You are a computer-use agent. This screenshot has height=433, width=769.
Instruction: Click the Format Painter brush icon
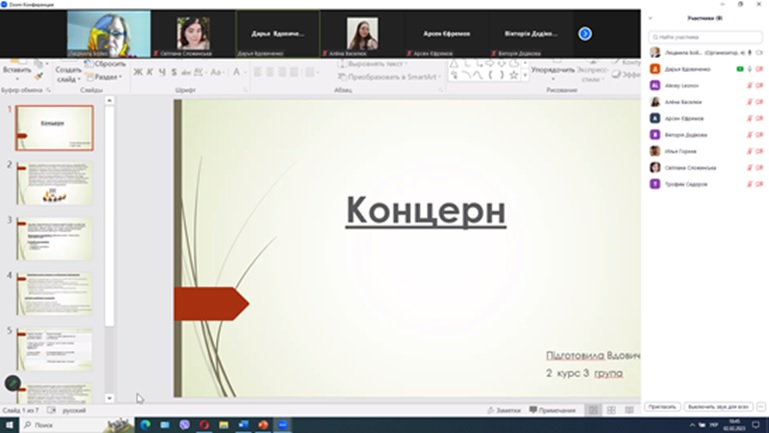click(39, 76)
